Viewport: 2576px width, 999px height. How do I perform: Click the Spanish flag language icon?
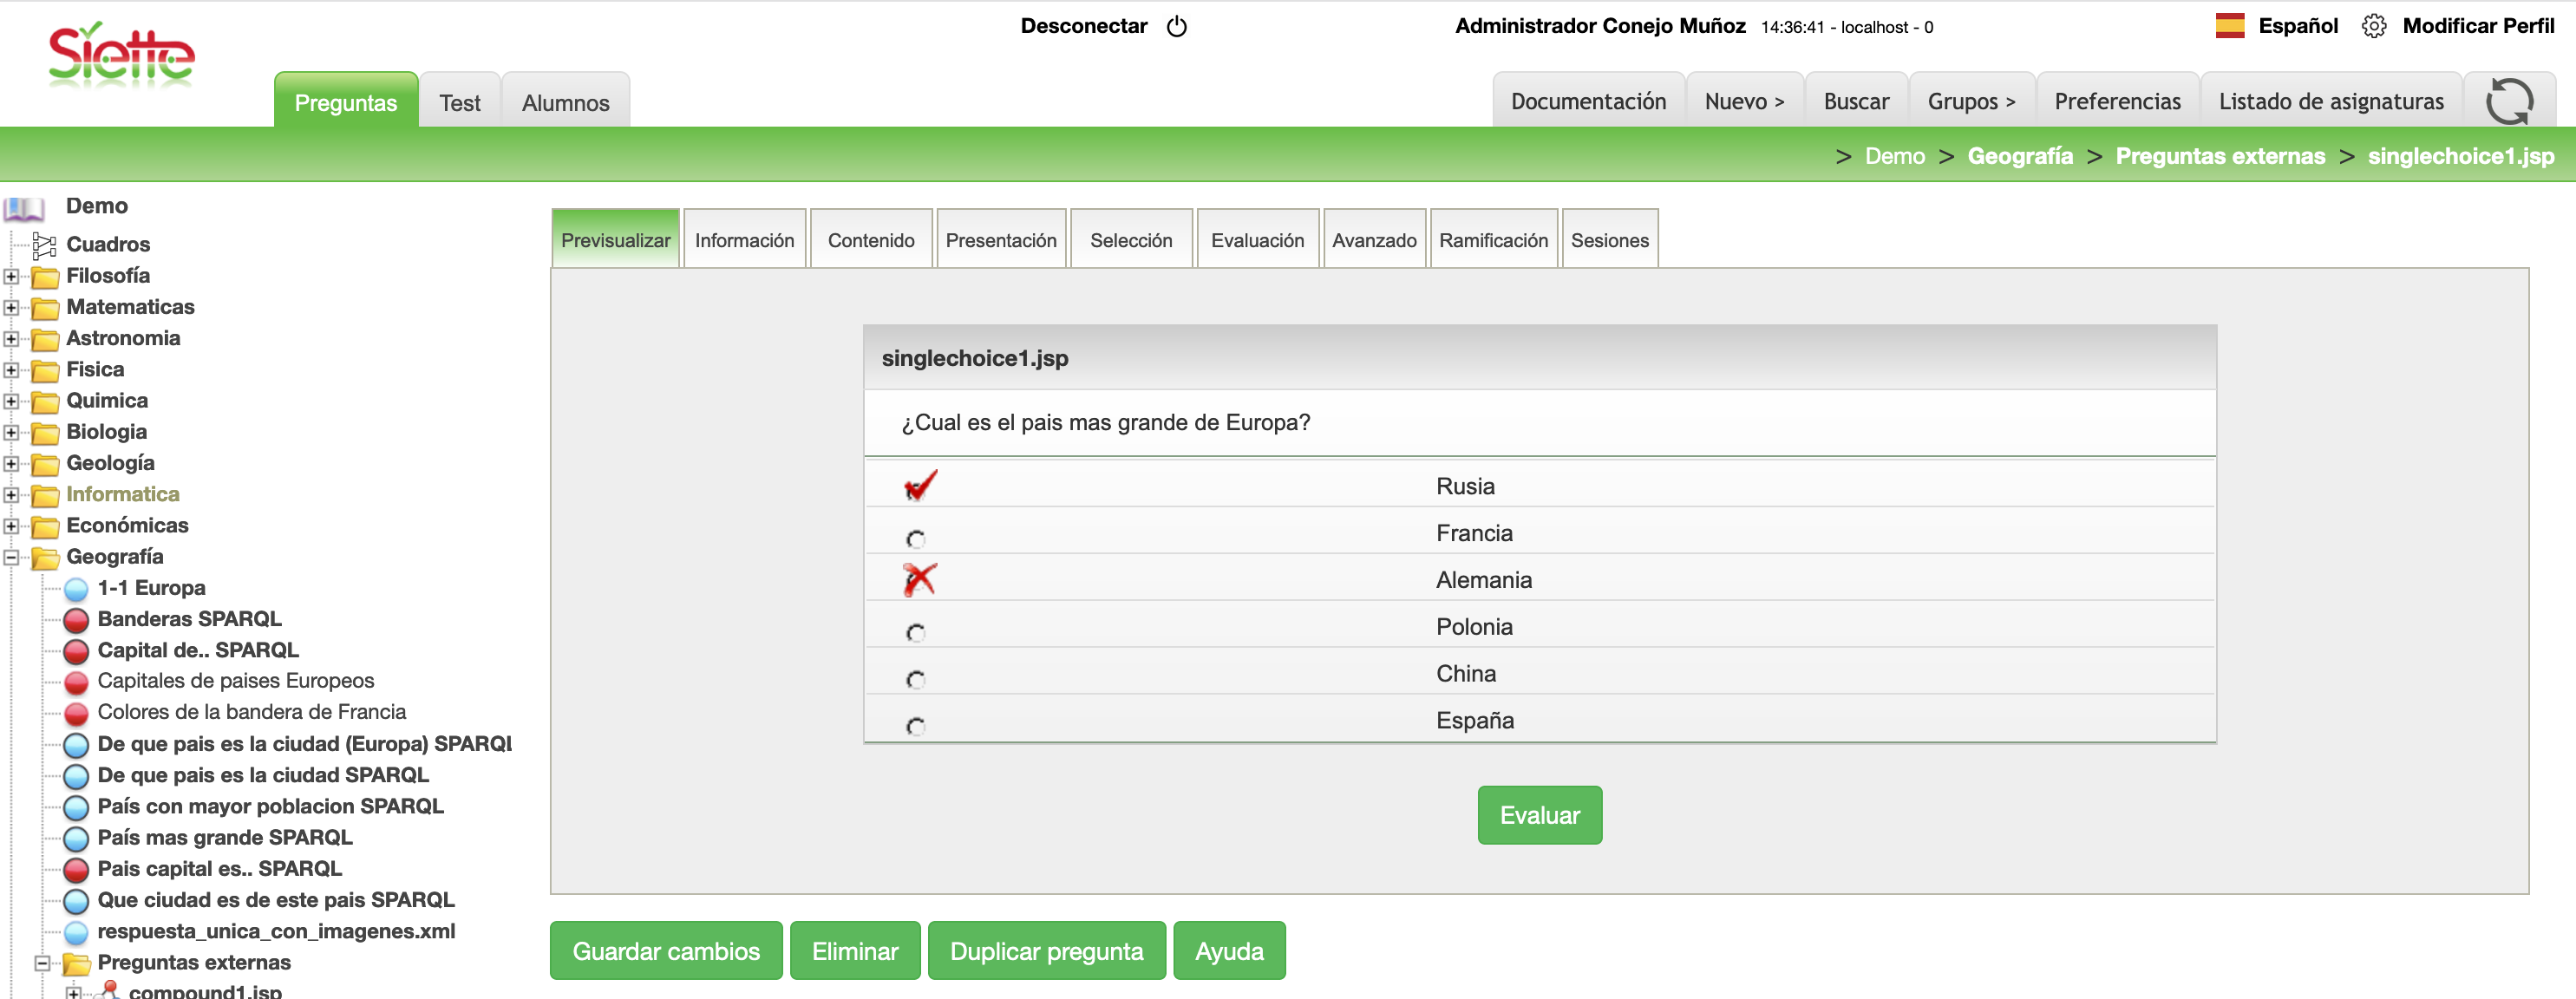2229,26
